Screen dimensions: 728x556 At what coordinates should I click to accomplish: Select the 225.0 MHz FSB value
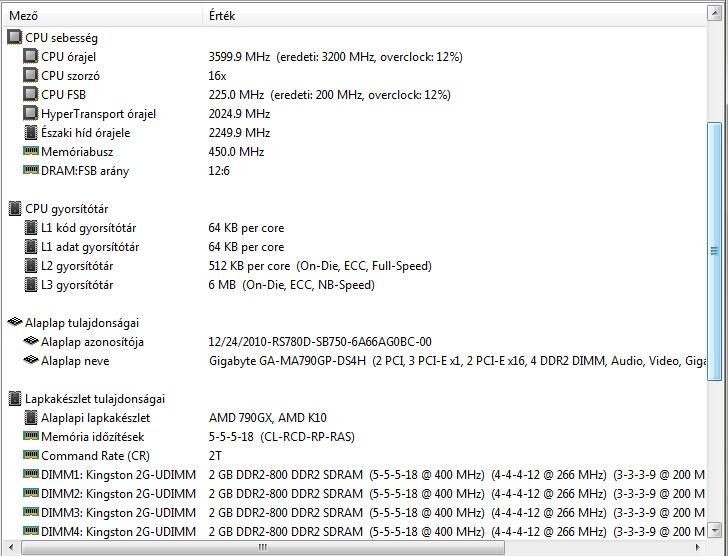point(329,95)
